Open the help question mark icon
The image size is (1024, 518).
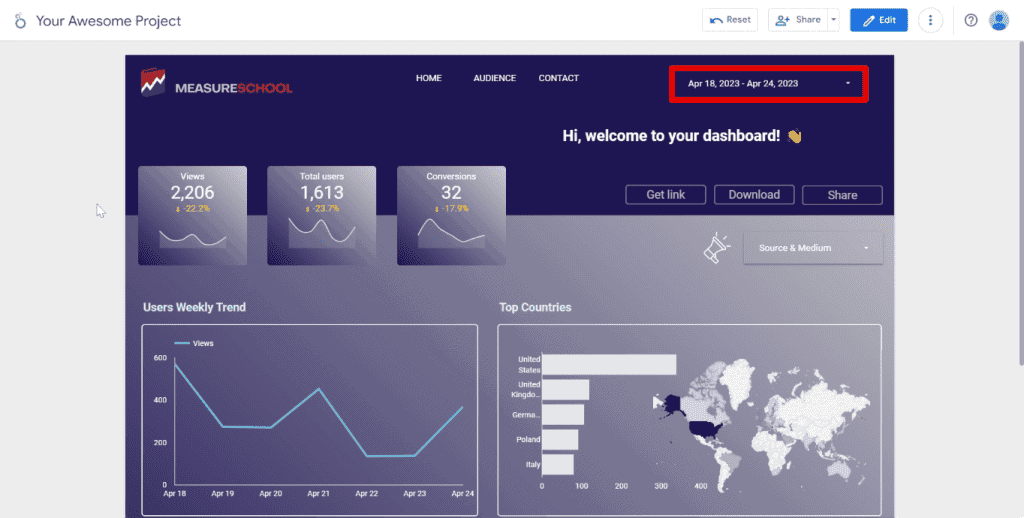(970, 20)
